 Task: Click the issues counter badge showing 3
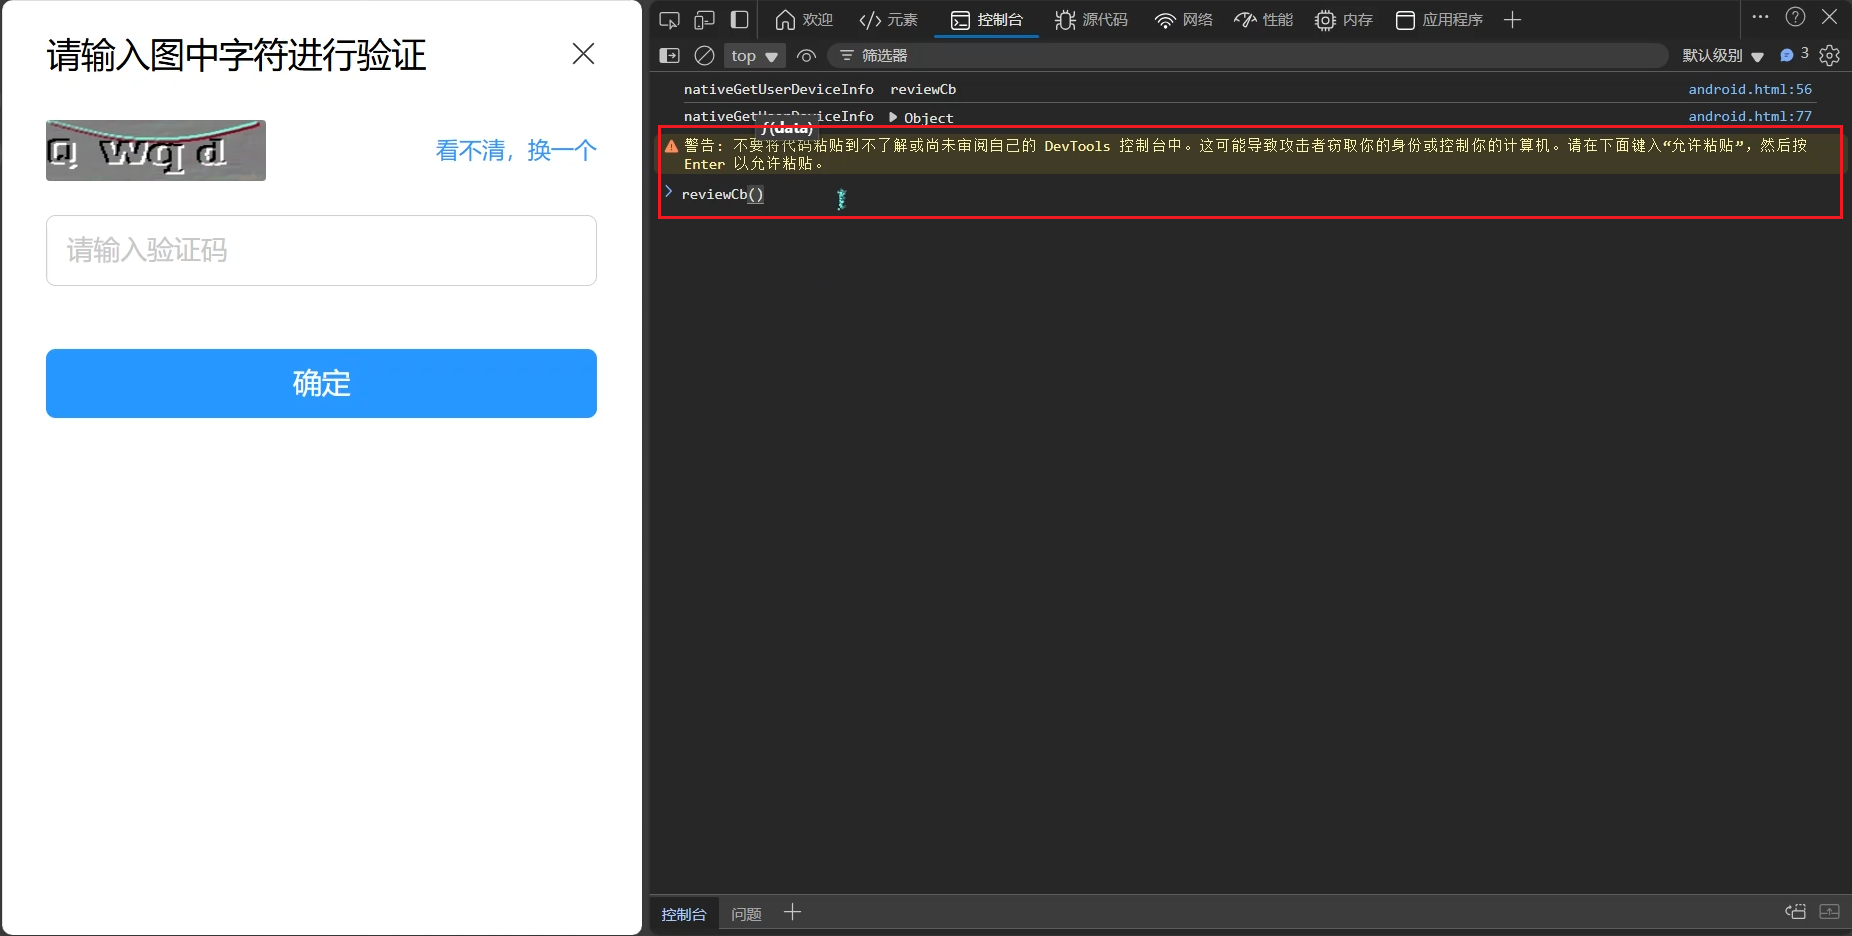(x=1794, y=55)
